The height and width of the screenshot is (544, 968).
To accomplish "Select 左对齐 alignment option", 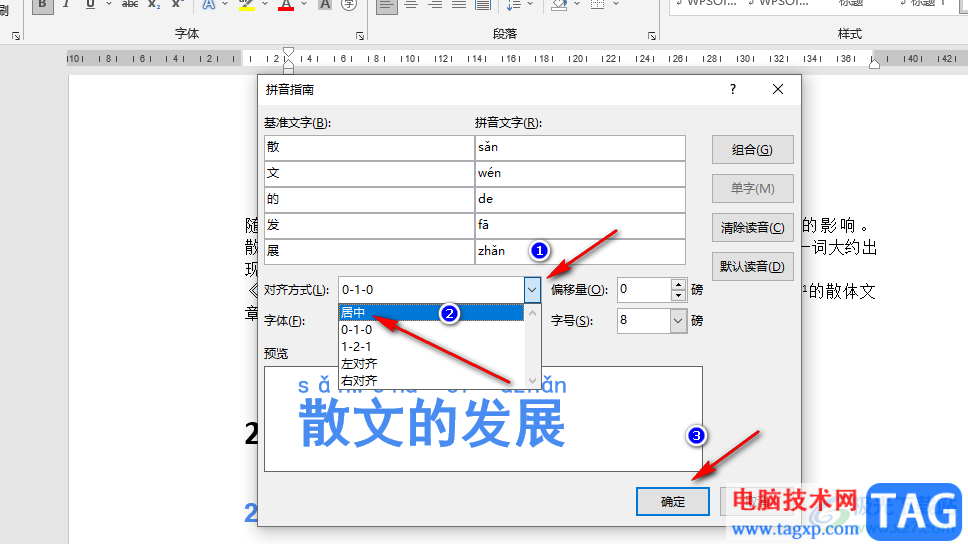I will coord(431,364).
